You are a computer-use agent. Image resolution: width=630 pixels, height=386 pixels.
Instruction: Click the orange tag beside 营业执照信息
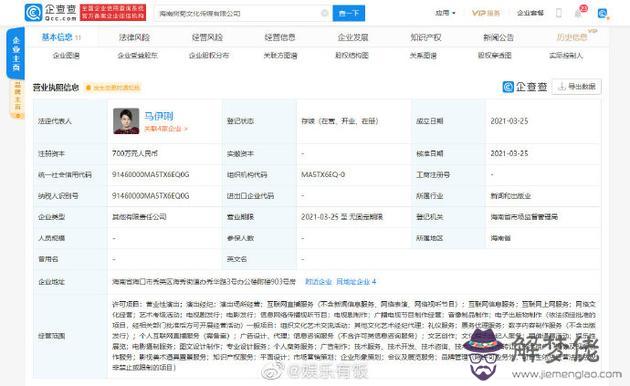point(113,88)
